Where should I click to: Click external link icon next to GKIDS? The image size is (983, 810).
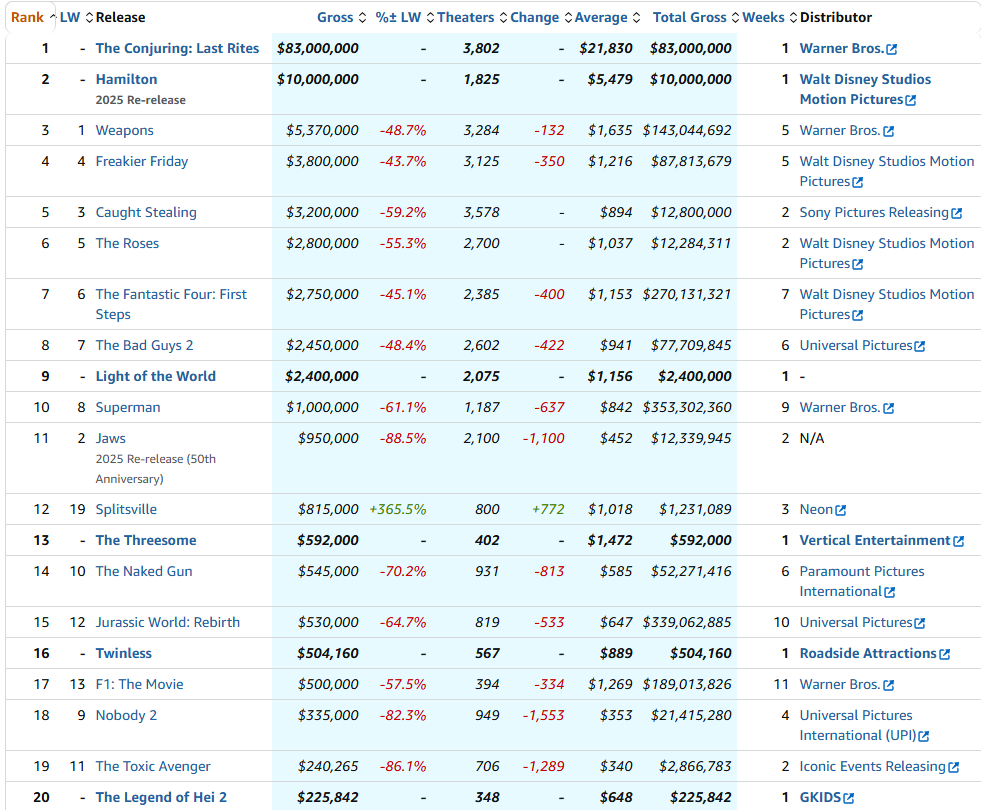pos(849,798)
